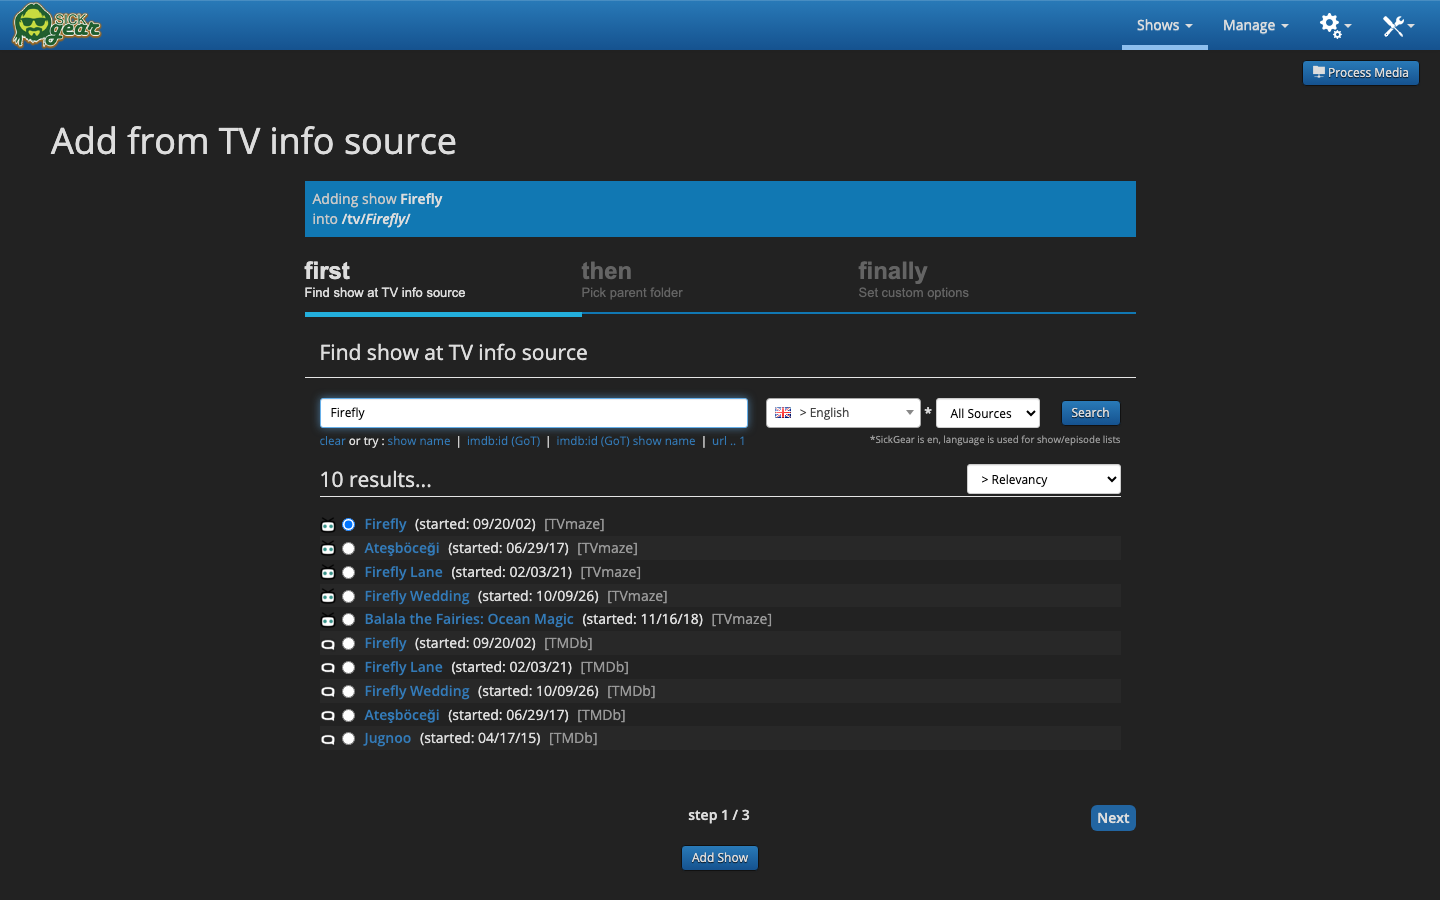Select the Firefly Lane TVmaze radio button
Screen dimensions: 1440x900
coord(348,573)
